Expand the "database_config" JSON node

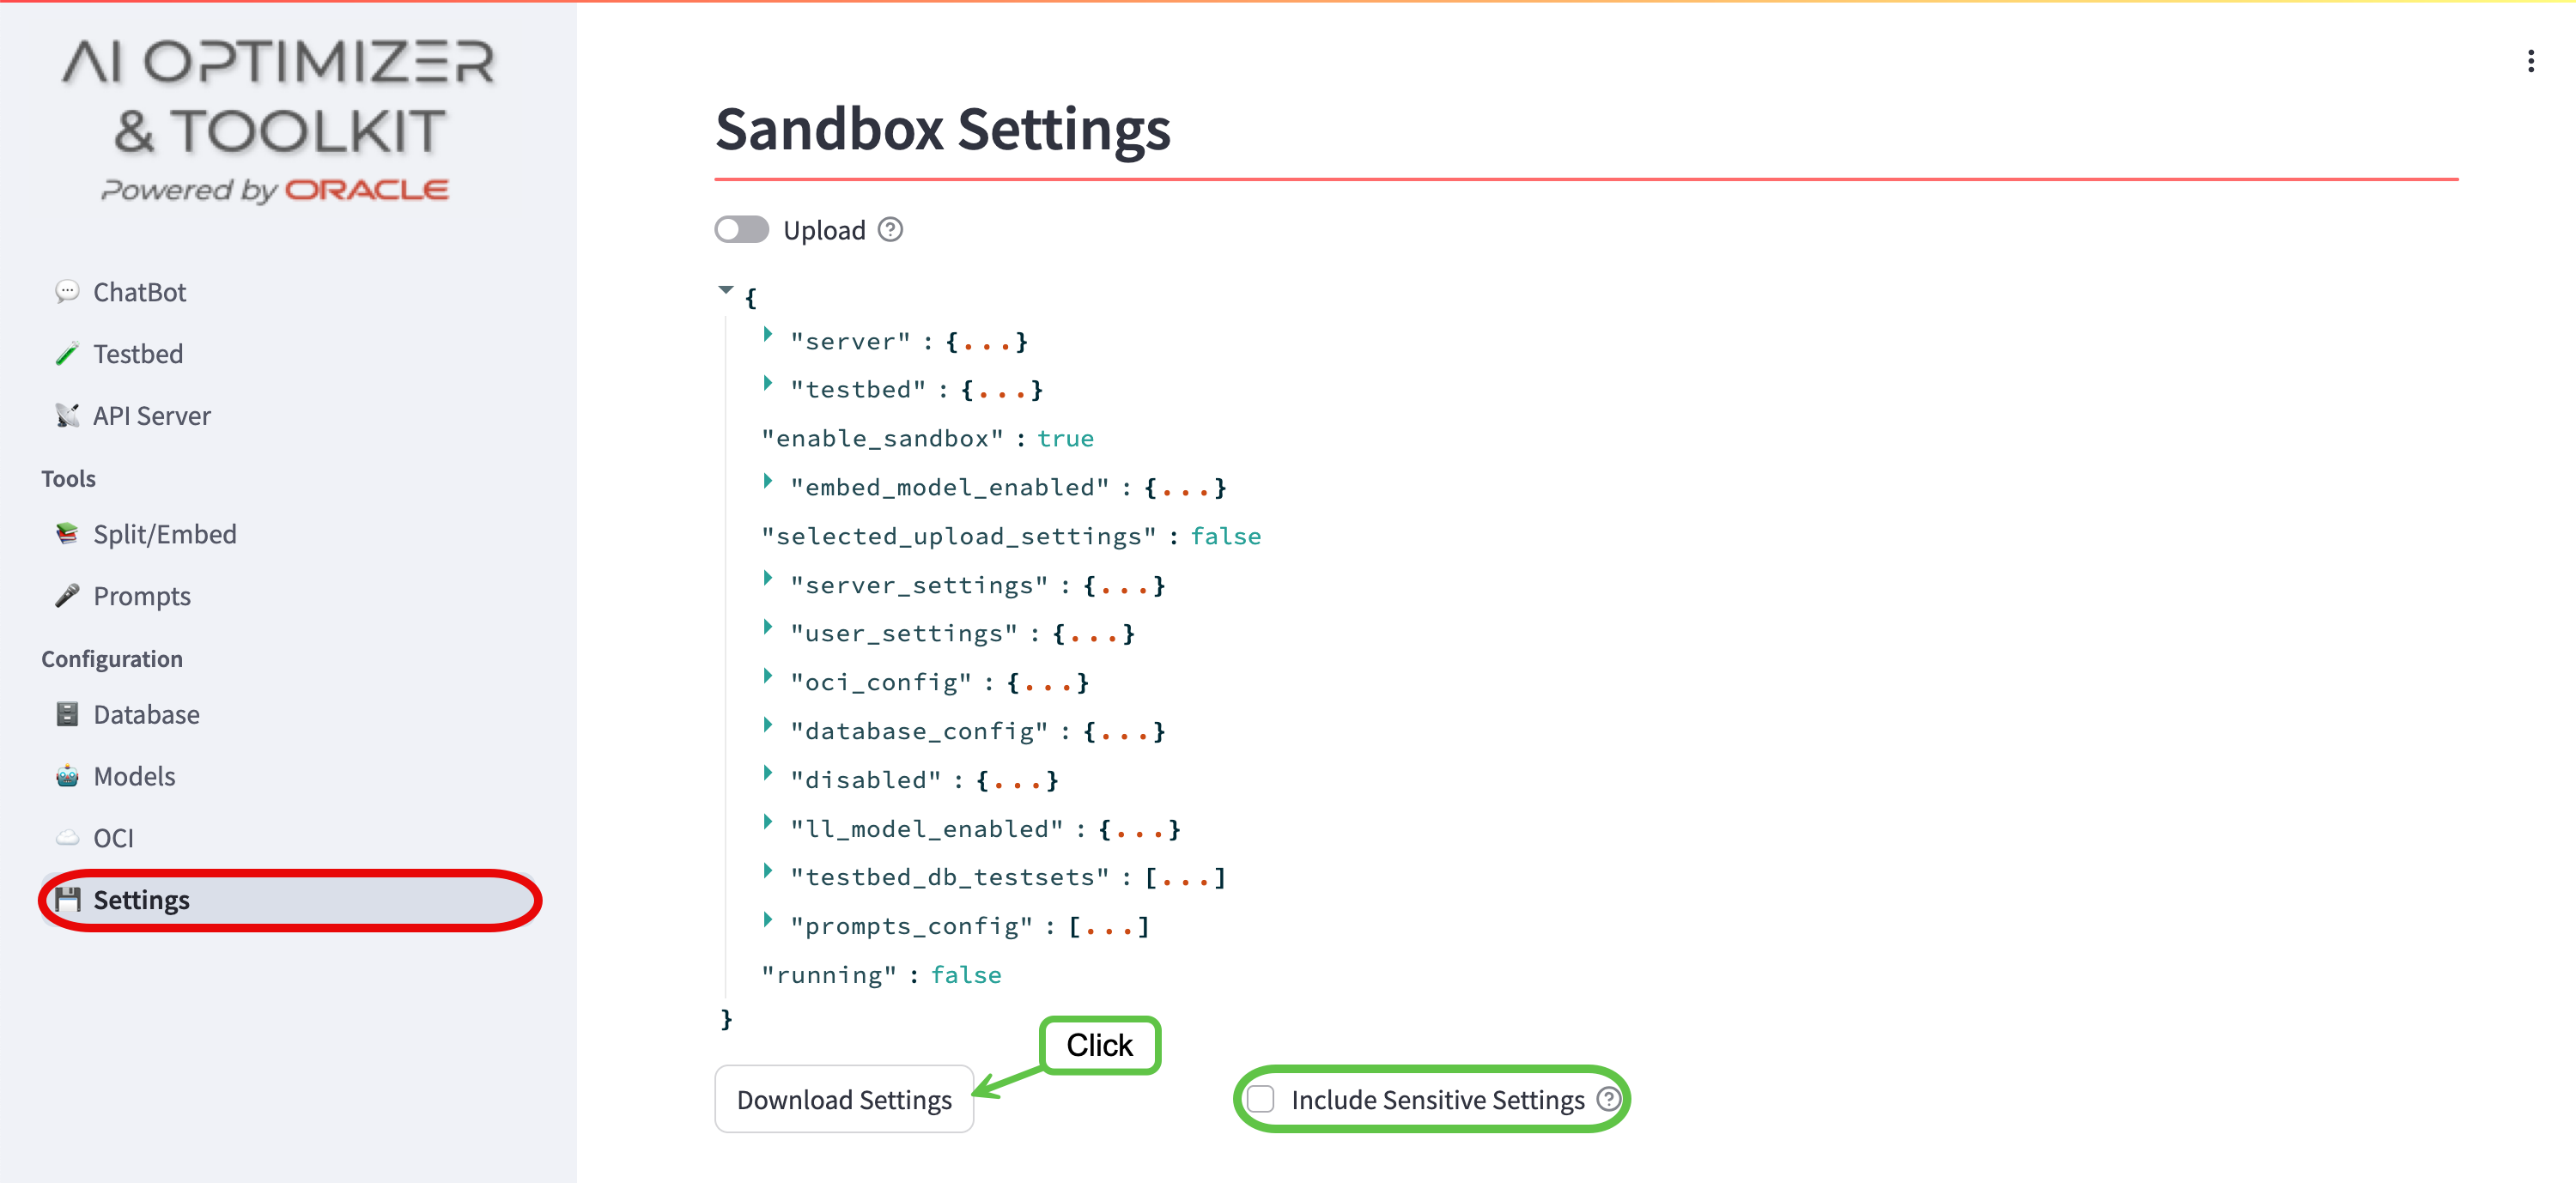tap(767, 725)
